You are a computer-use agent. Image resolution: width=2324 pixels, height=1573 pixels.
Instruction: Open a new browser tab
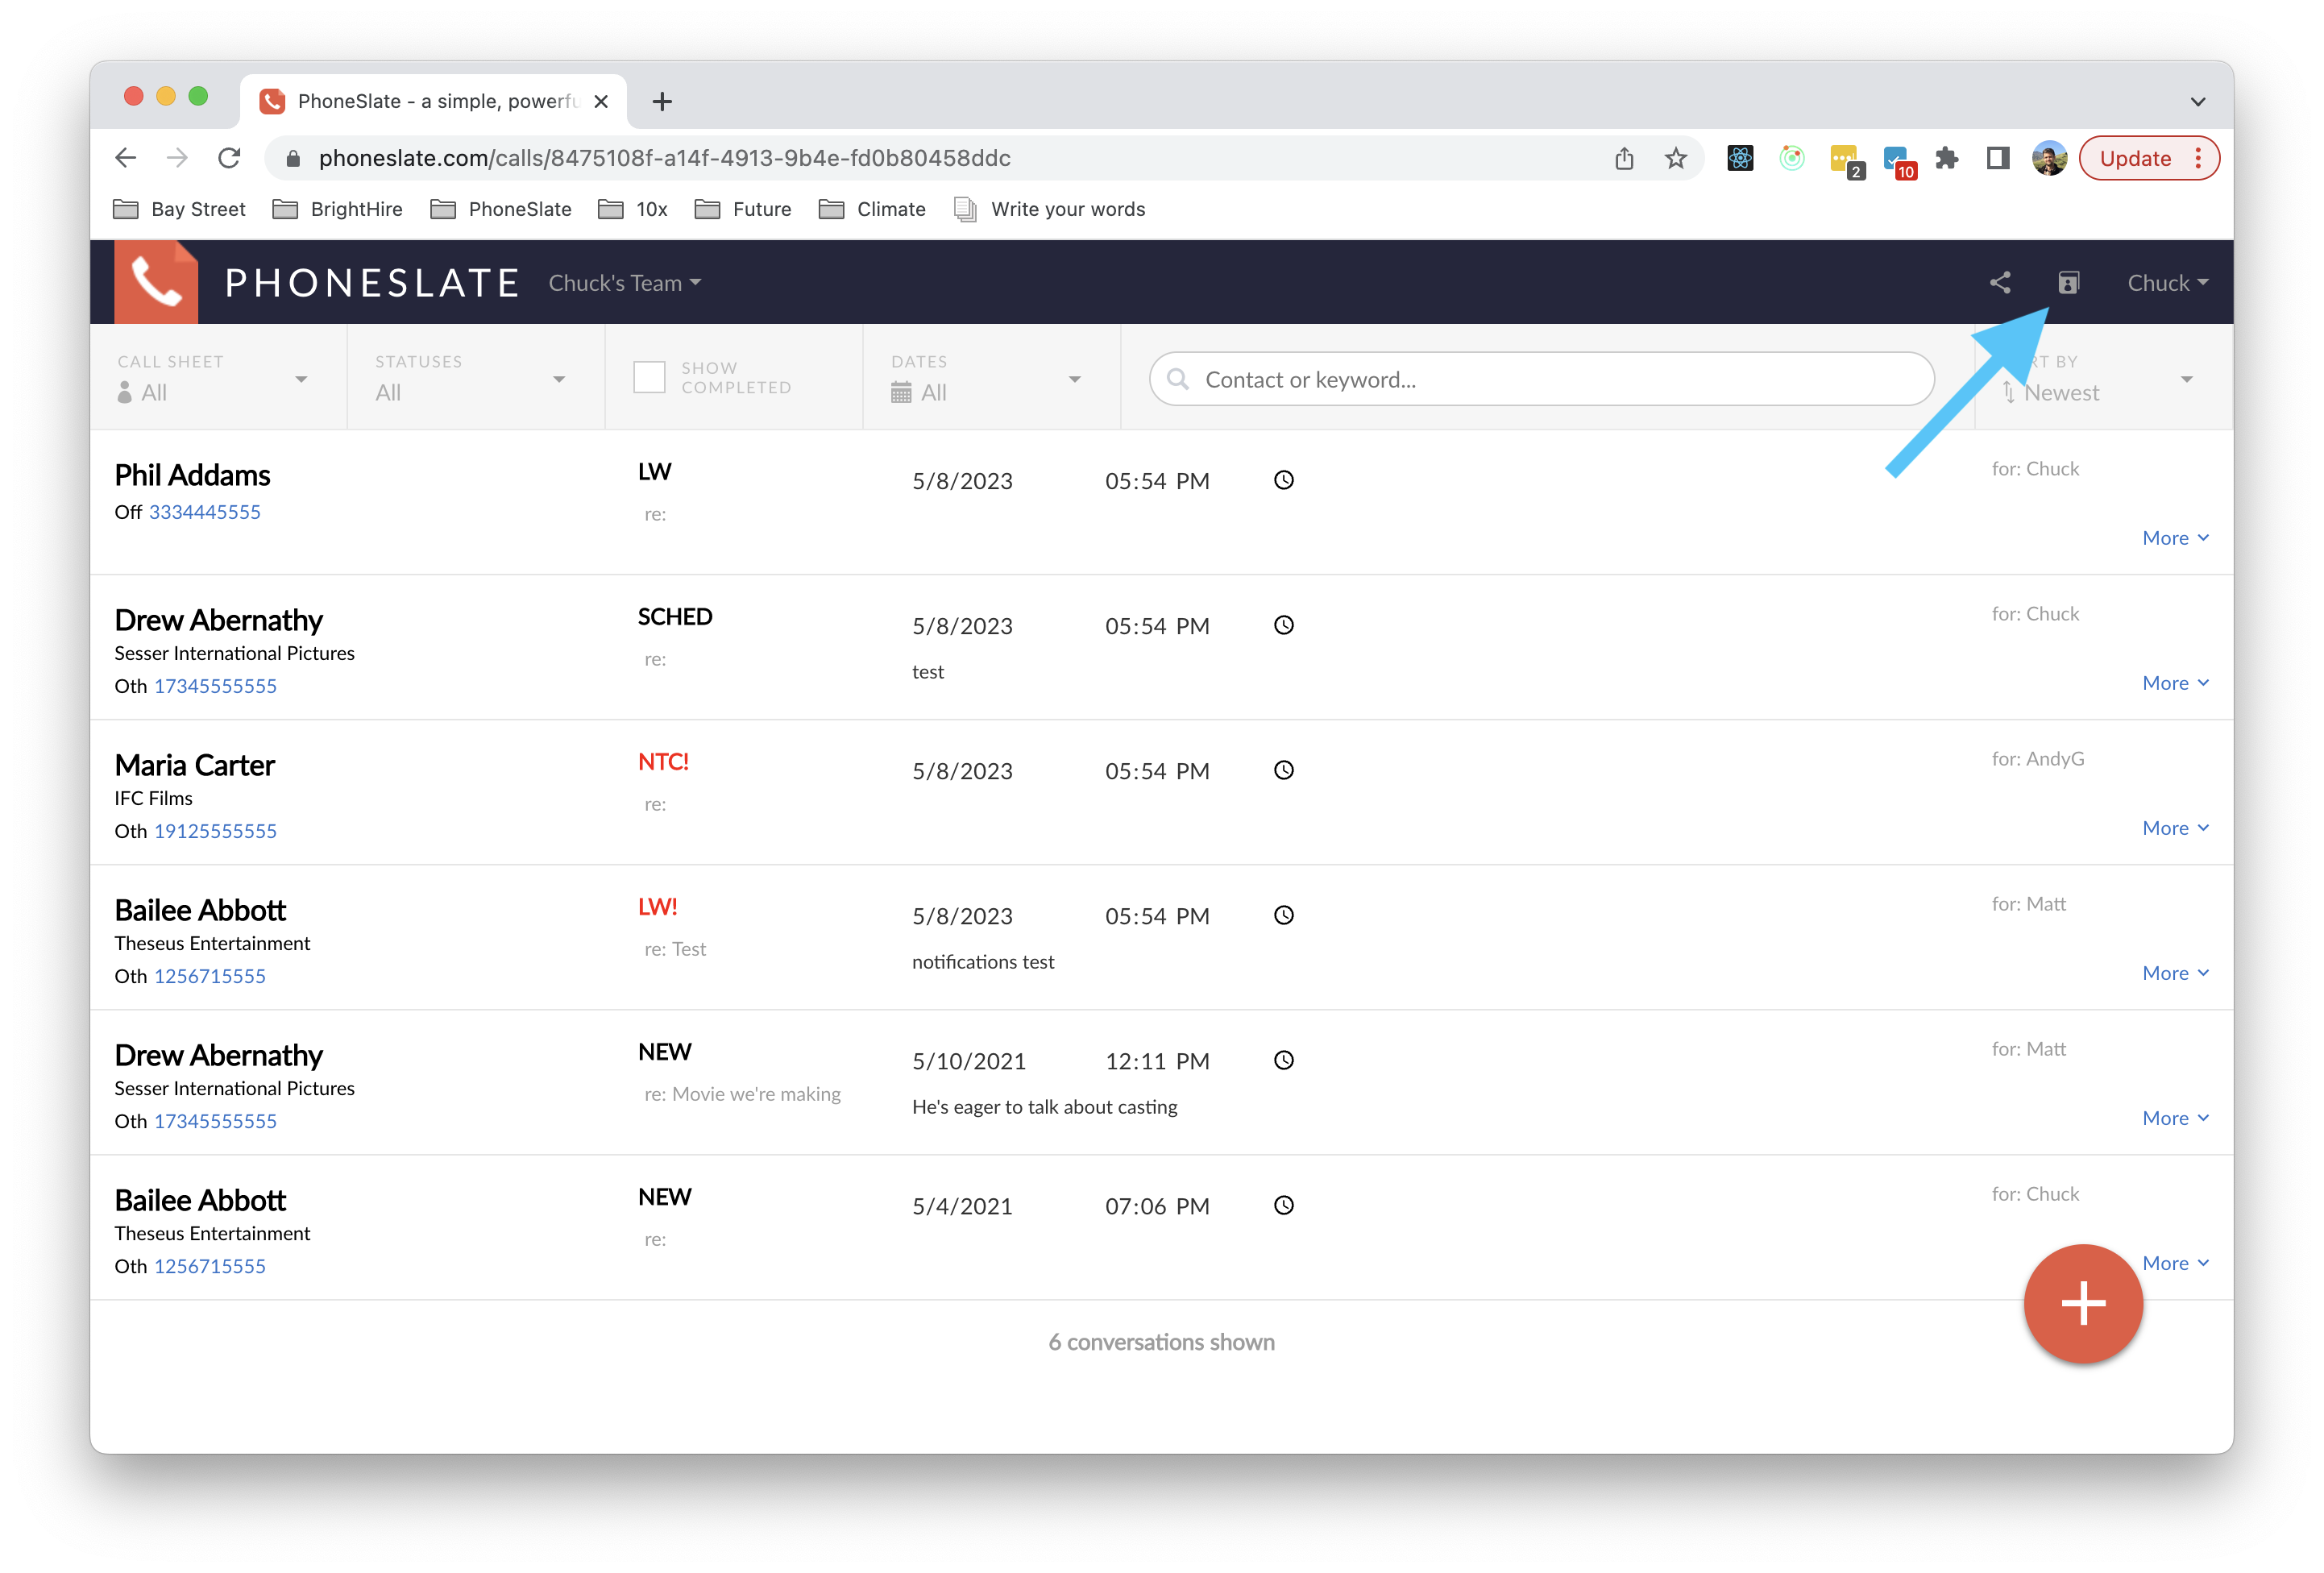click(662, 101)
